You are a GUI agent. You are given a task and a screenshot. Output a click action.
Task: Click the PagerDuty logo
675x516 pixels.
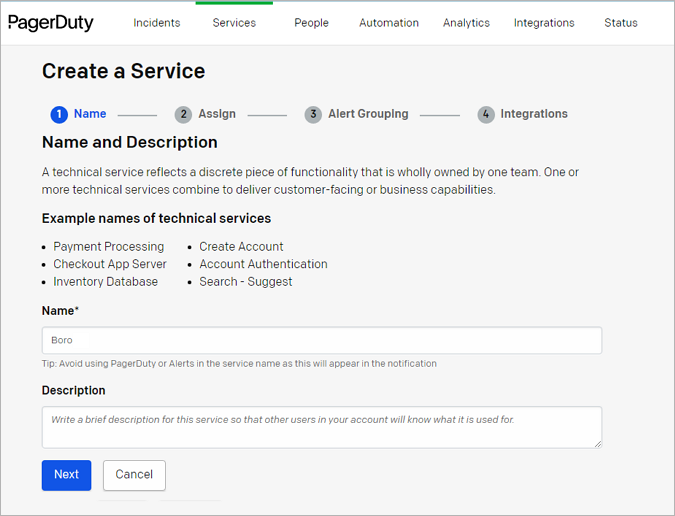[x=51, y=23]
